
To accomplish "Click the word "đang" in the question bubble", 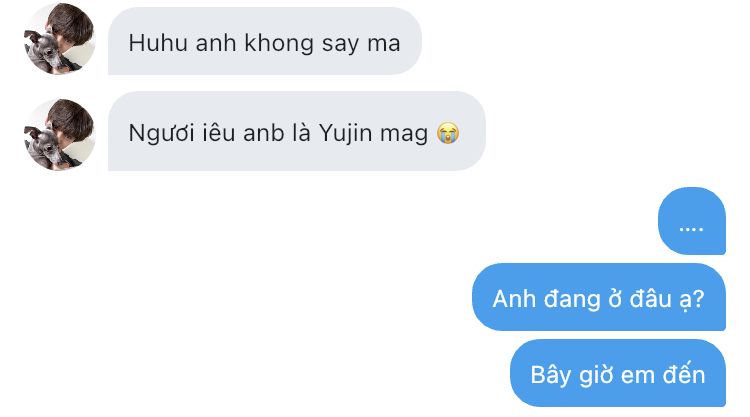I will tap(572, 299).
